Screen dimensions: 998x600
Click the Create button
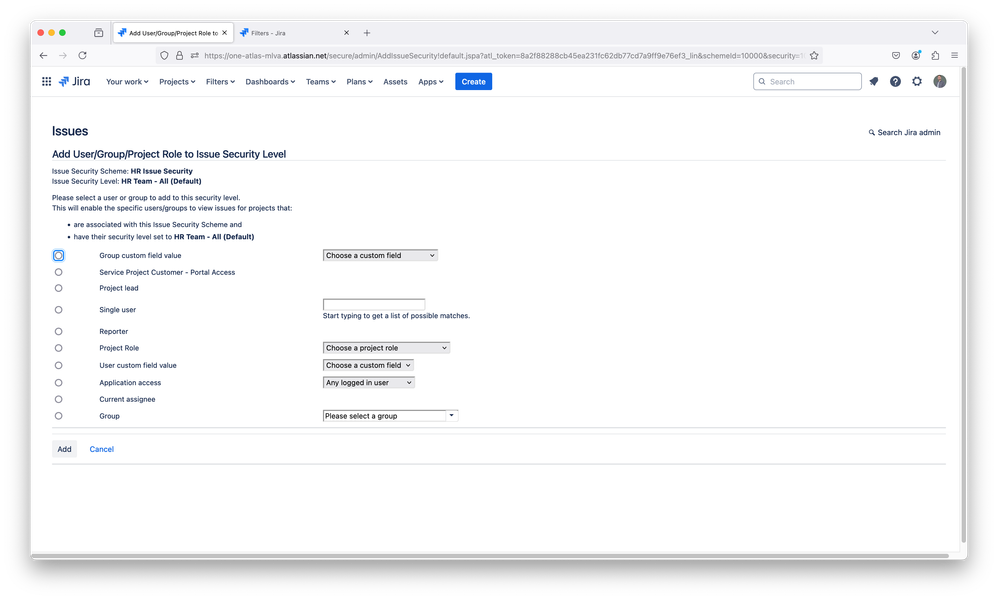(473, 81)
